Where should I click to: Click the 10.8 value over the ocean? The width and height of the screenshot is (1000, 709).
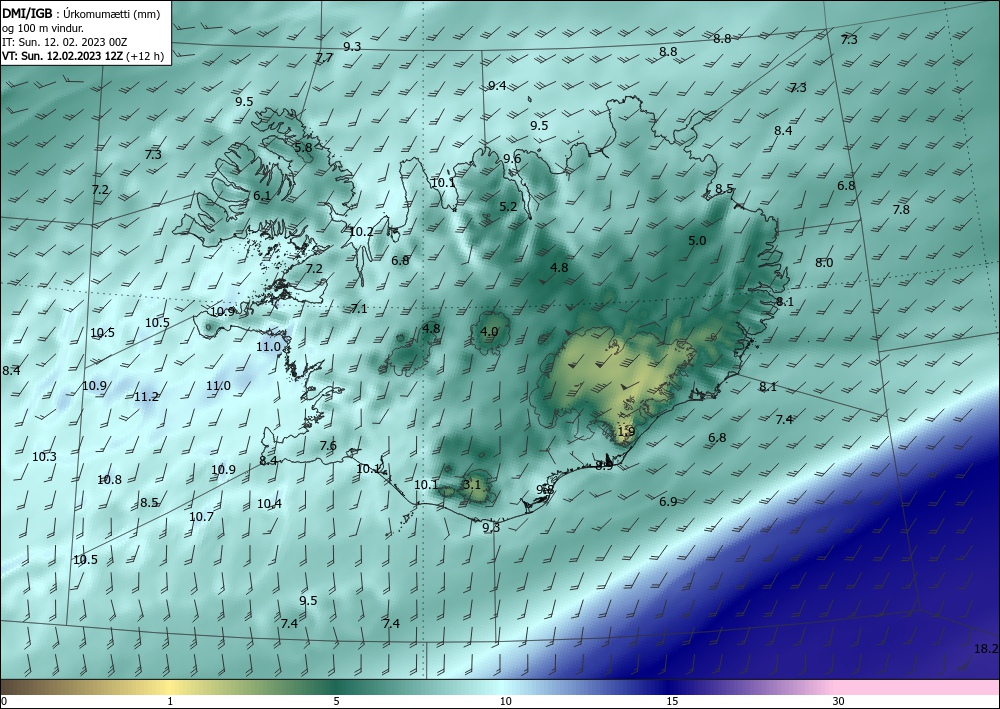click(110, 479)
